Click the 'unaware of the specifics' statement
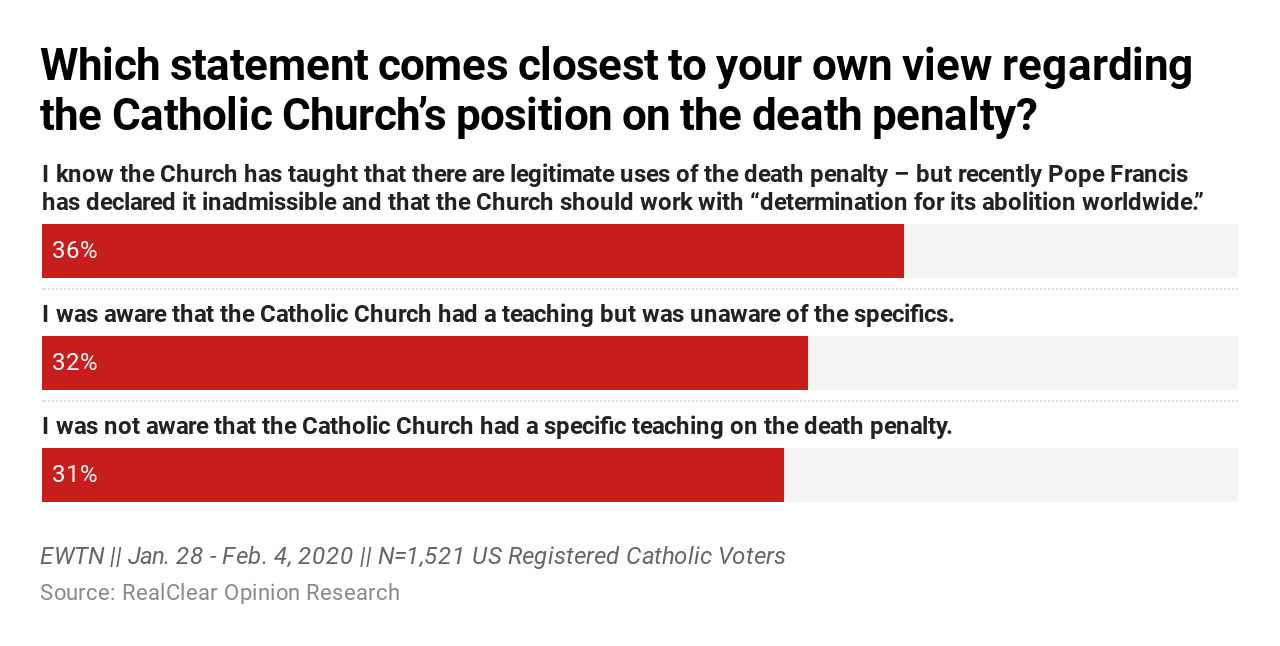 tap(498, 314)
